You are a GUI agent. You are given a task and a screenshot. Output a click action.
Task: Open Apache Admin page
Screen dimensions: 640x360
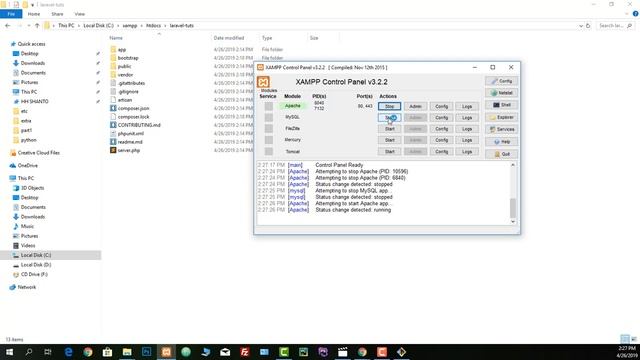[x=416, y=106]
